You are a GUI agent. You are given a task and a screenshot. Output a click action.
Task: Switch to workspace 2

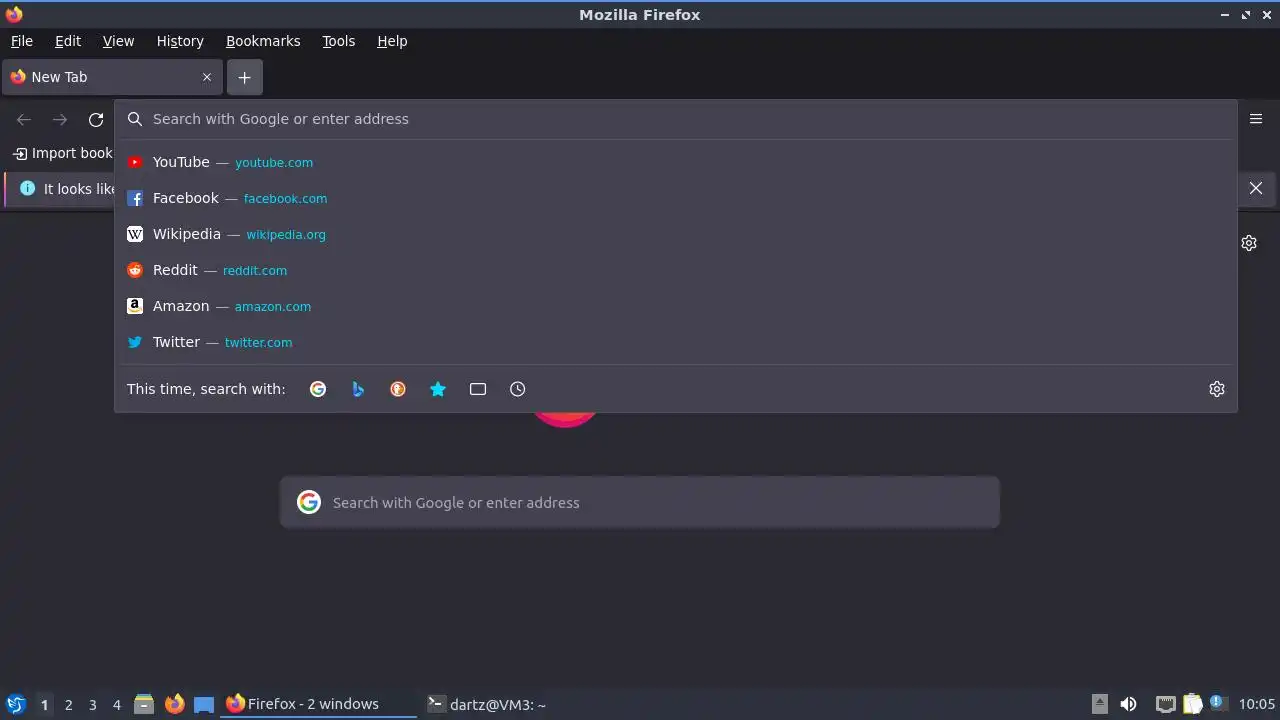(x=68, y=705)
